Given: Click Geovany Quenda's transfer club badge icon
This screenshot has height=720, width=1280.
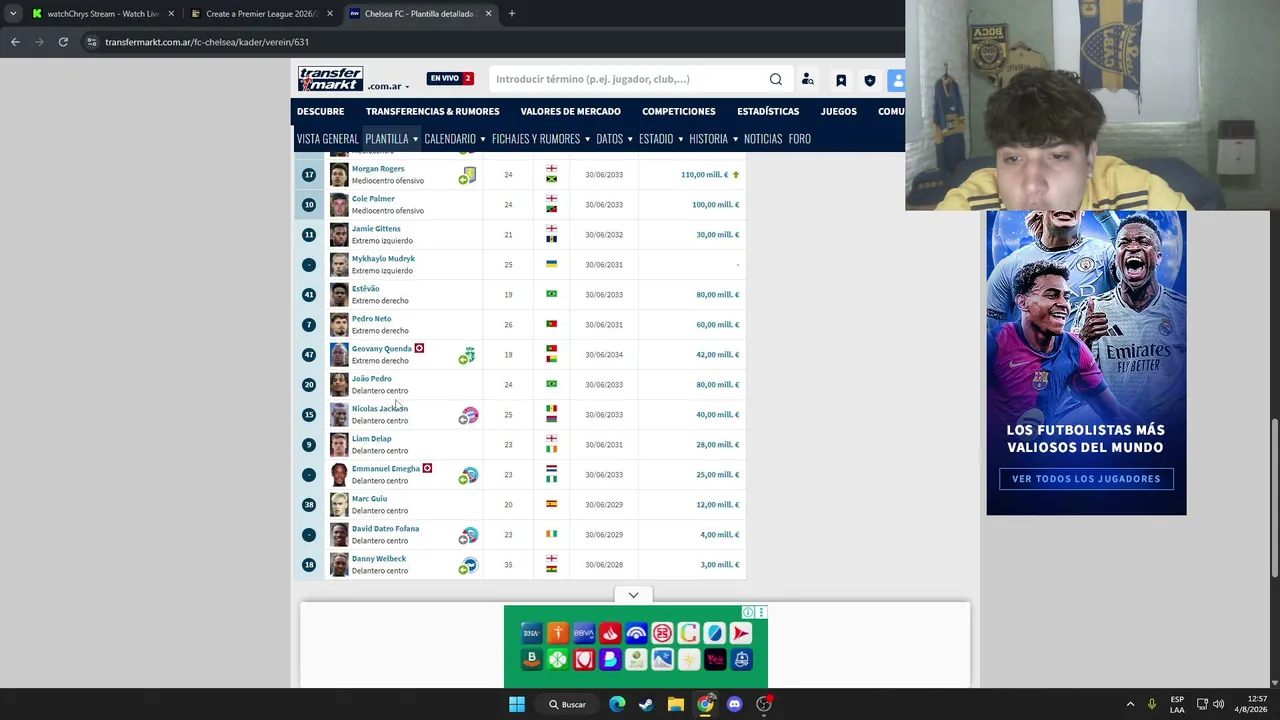Looking at the screenshot, I should pyautogui.click(x=468, y=355).
